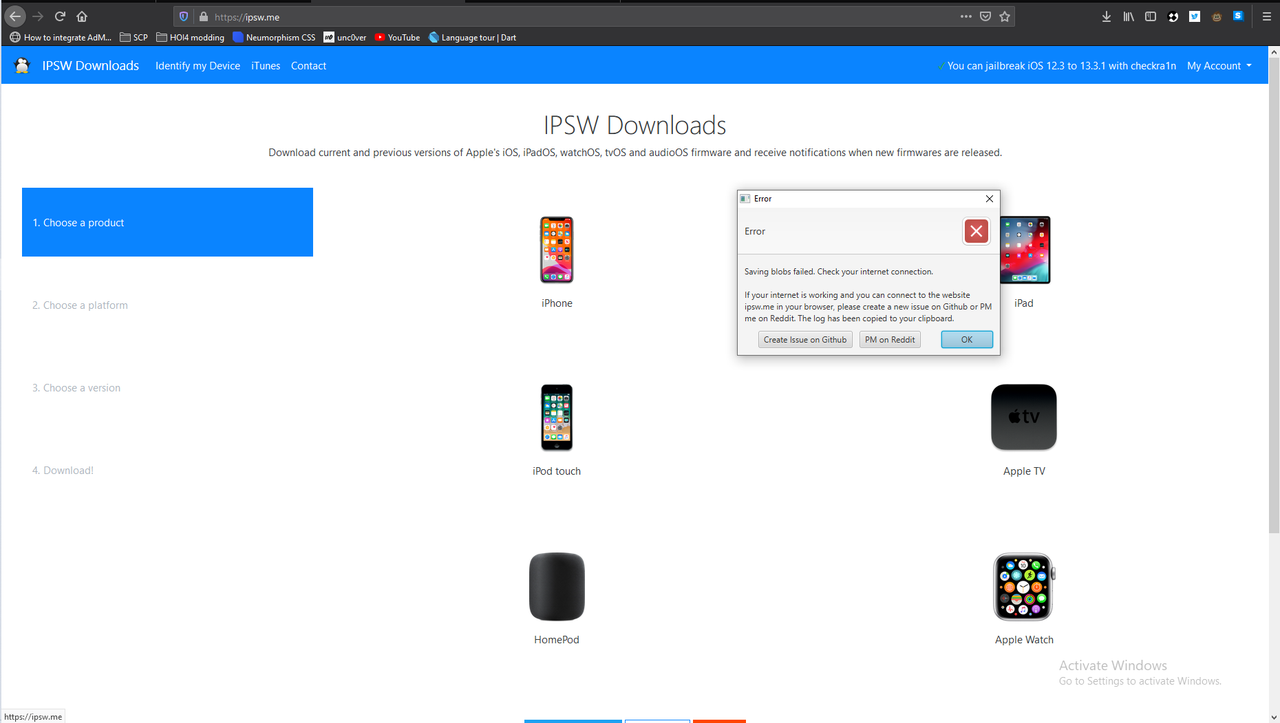The height and width of the screenshot is (723, 1280).
Task: Open the HOI4 modding bookmarks folder
Action: (x=190, y=38)
